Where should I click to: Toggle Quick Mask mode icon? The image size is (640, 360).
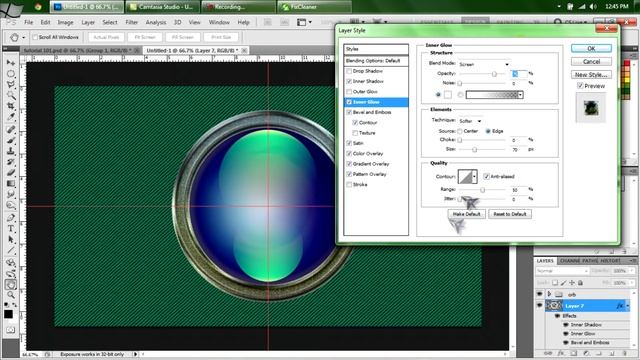point(10,329)
